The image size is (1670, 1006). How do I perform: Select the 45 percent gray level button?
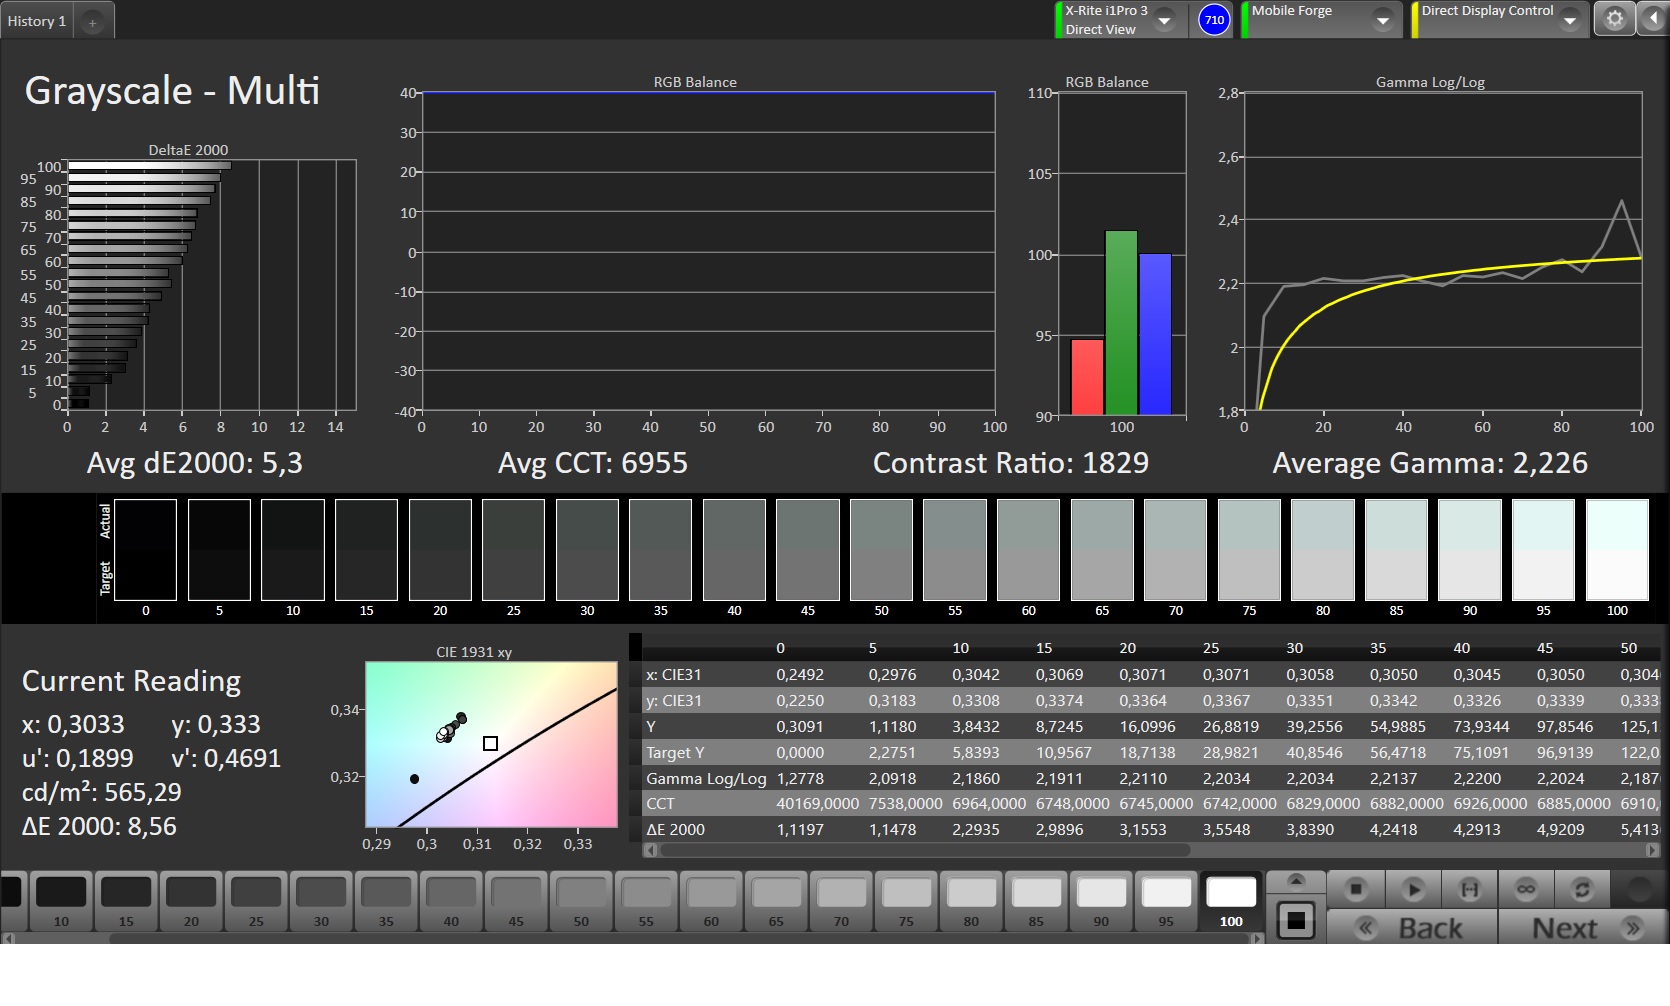[516, 901]
